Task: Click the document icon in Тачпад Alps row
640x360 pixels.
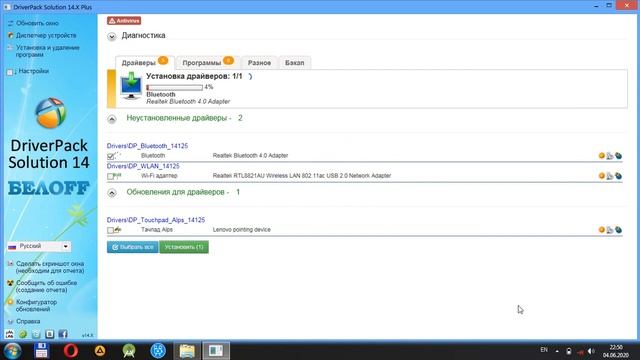Action: [610, 230]
